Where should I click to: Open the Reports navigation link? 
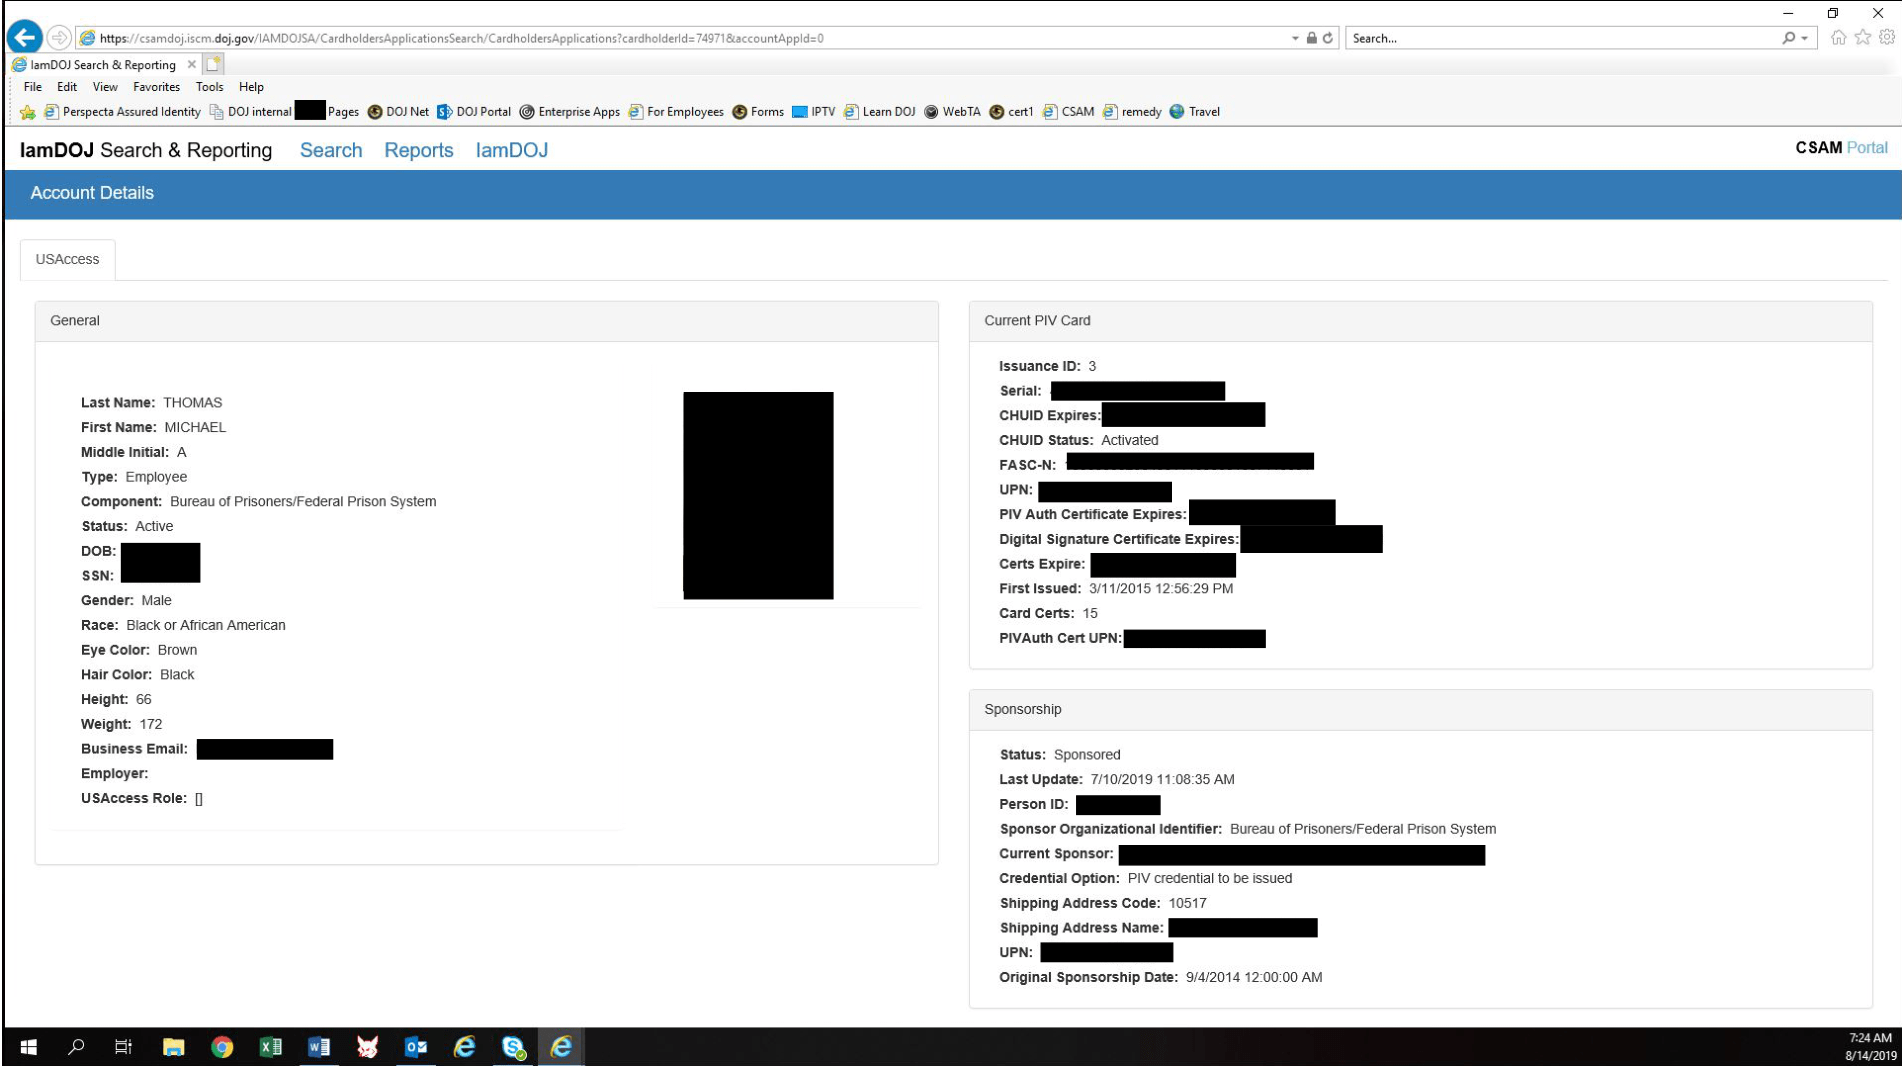[x=418, y=150]
